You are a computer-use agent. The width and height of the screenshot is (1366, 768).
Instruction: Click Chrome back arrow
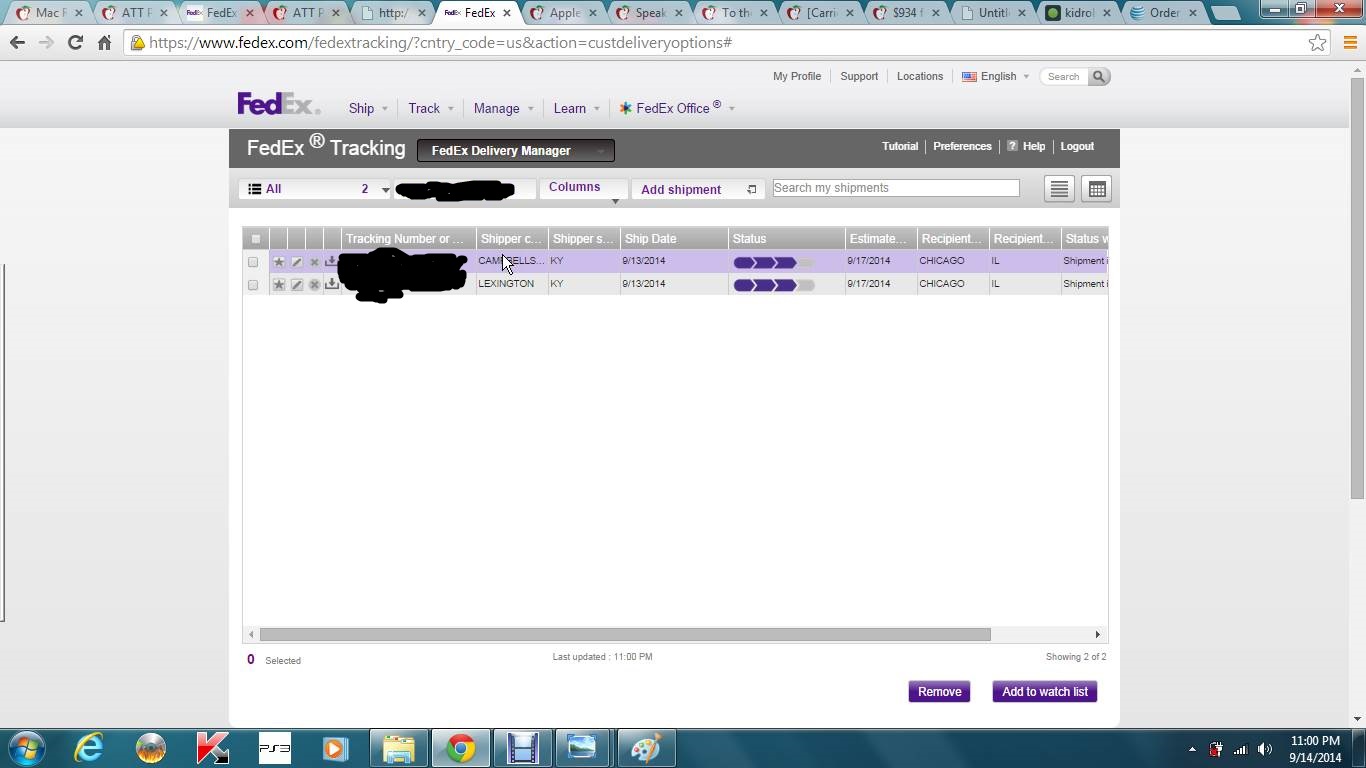tap(17, 43)
